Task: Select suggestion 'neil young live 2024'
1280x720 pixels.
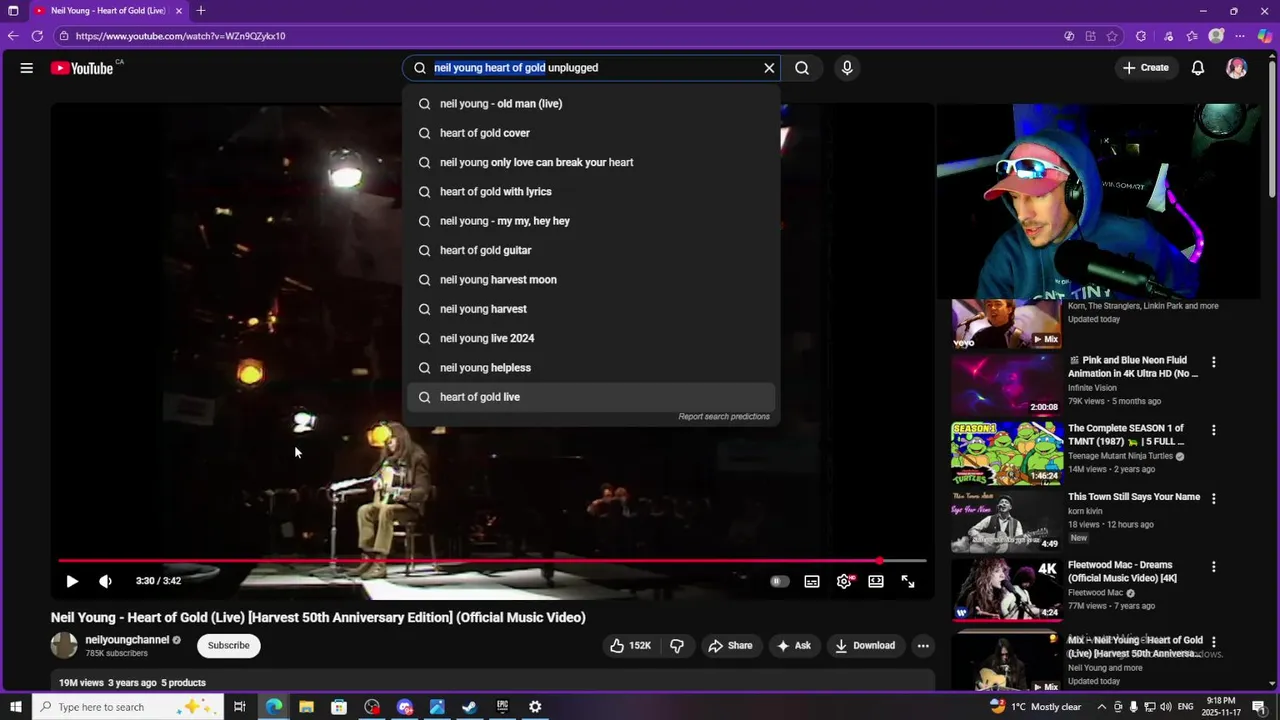Action: (x=592, y=338)
